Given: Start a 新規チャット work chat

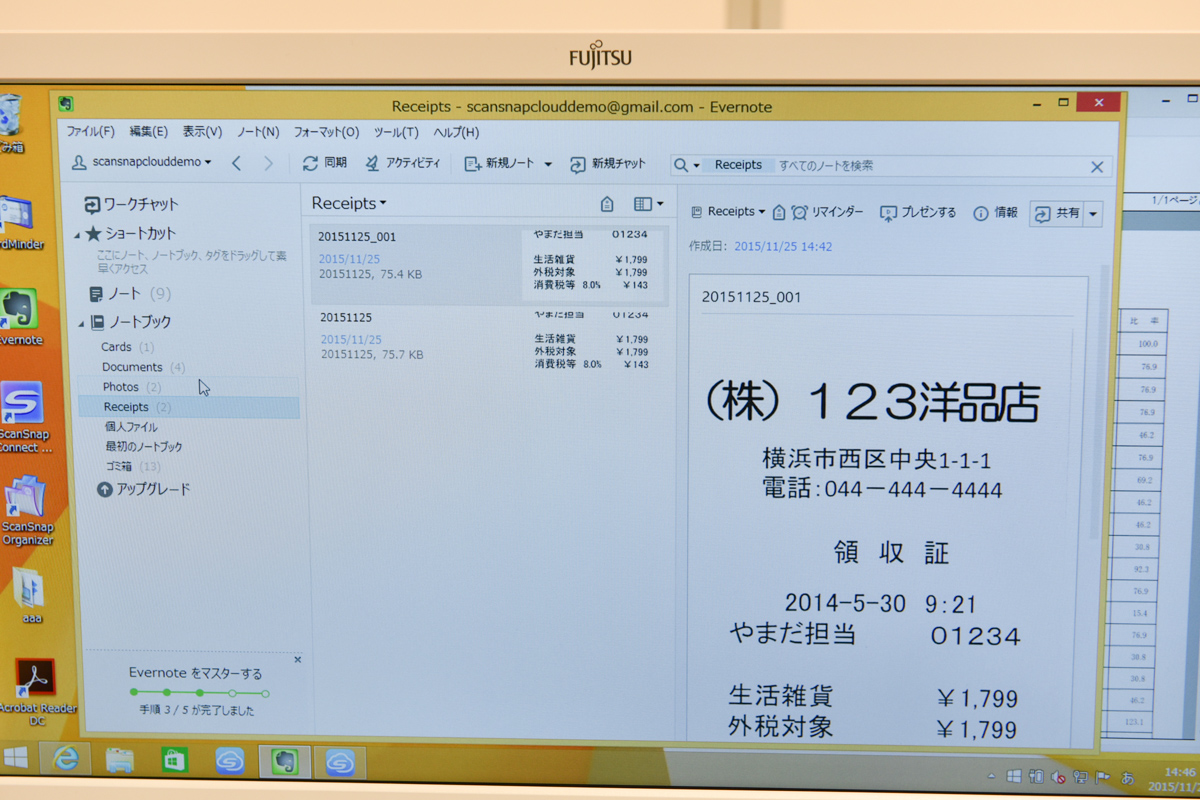Looking at the screenshot, I should pos(608,164).
